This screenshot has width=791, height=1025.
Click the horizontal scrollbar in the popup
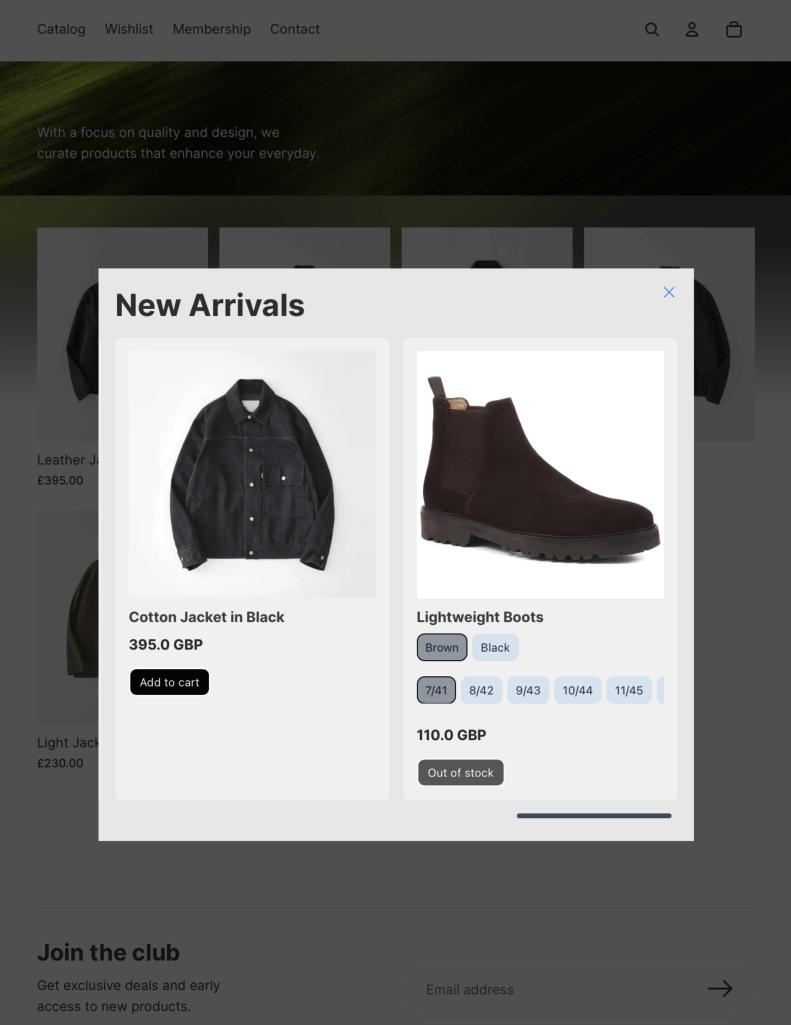pos(594,816)
